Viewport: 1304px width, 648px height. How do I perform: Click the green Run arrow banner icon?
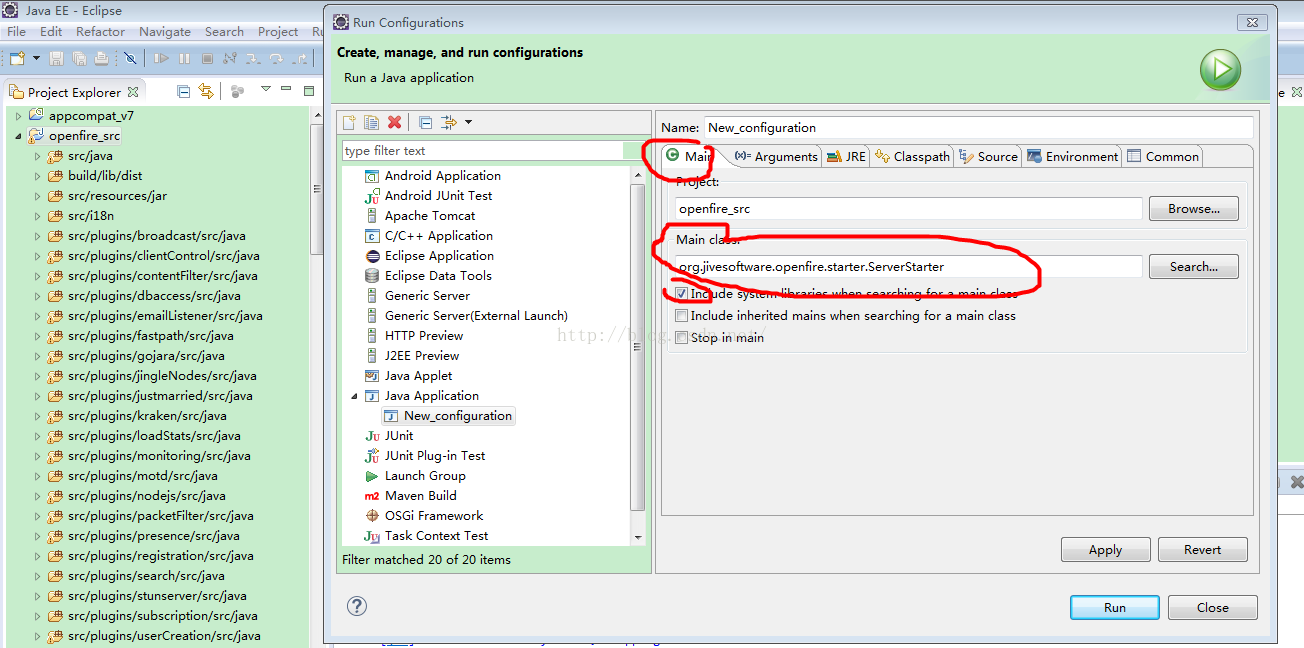tap(1221, 70)
